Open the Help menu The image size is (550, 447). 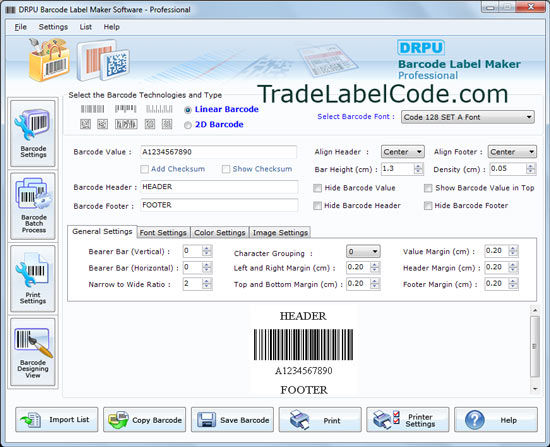112,27
